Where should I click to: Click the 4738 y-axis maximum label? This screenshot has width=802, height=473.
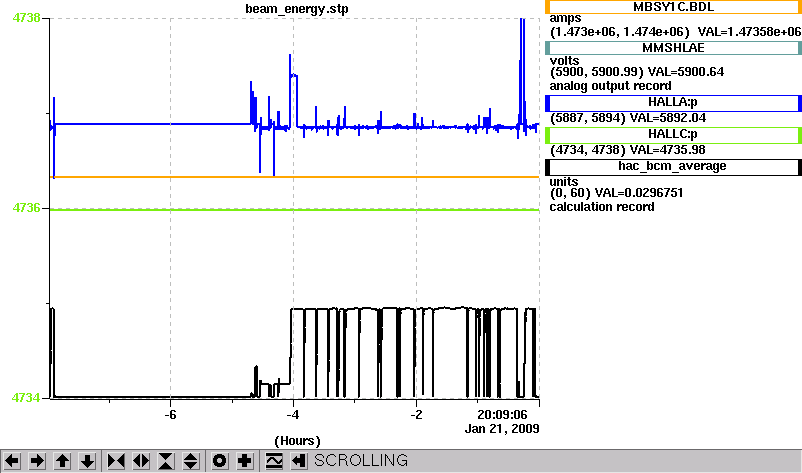[x=26, y=18]
